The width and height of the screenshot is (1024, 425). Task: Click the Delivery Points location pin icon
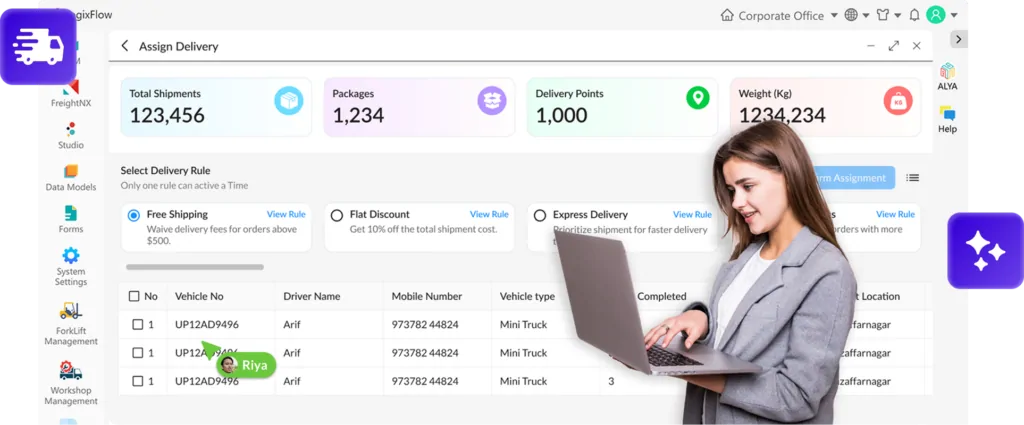point(697,98)
